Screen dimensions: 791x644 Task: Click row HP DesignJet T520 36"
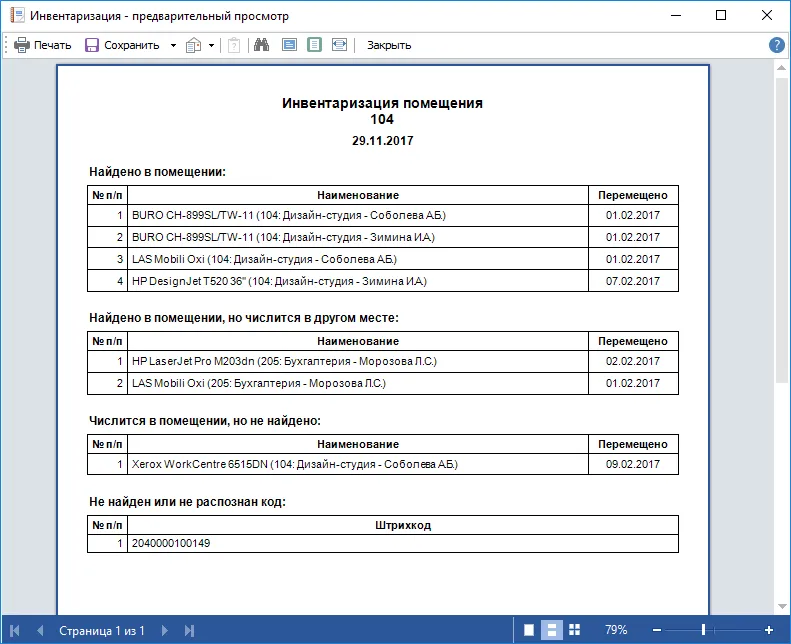[x=383, y=281]
